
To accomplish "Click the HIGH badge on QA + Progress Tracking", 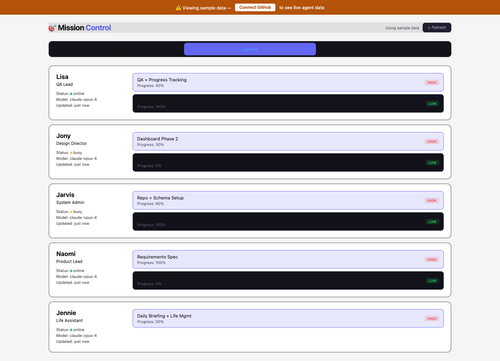I will pos(432,82).
